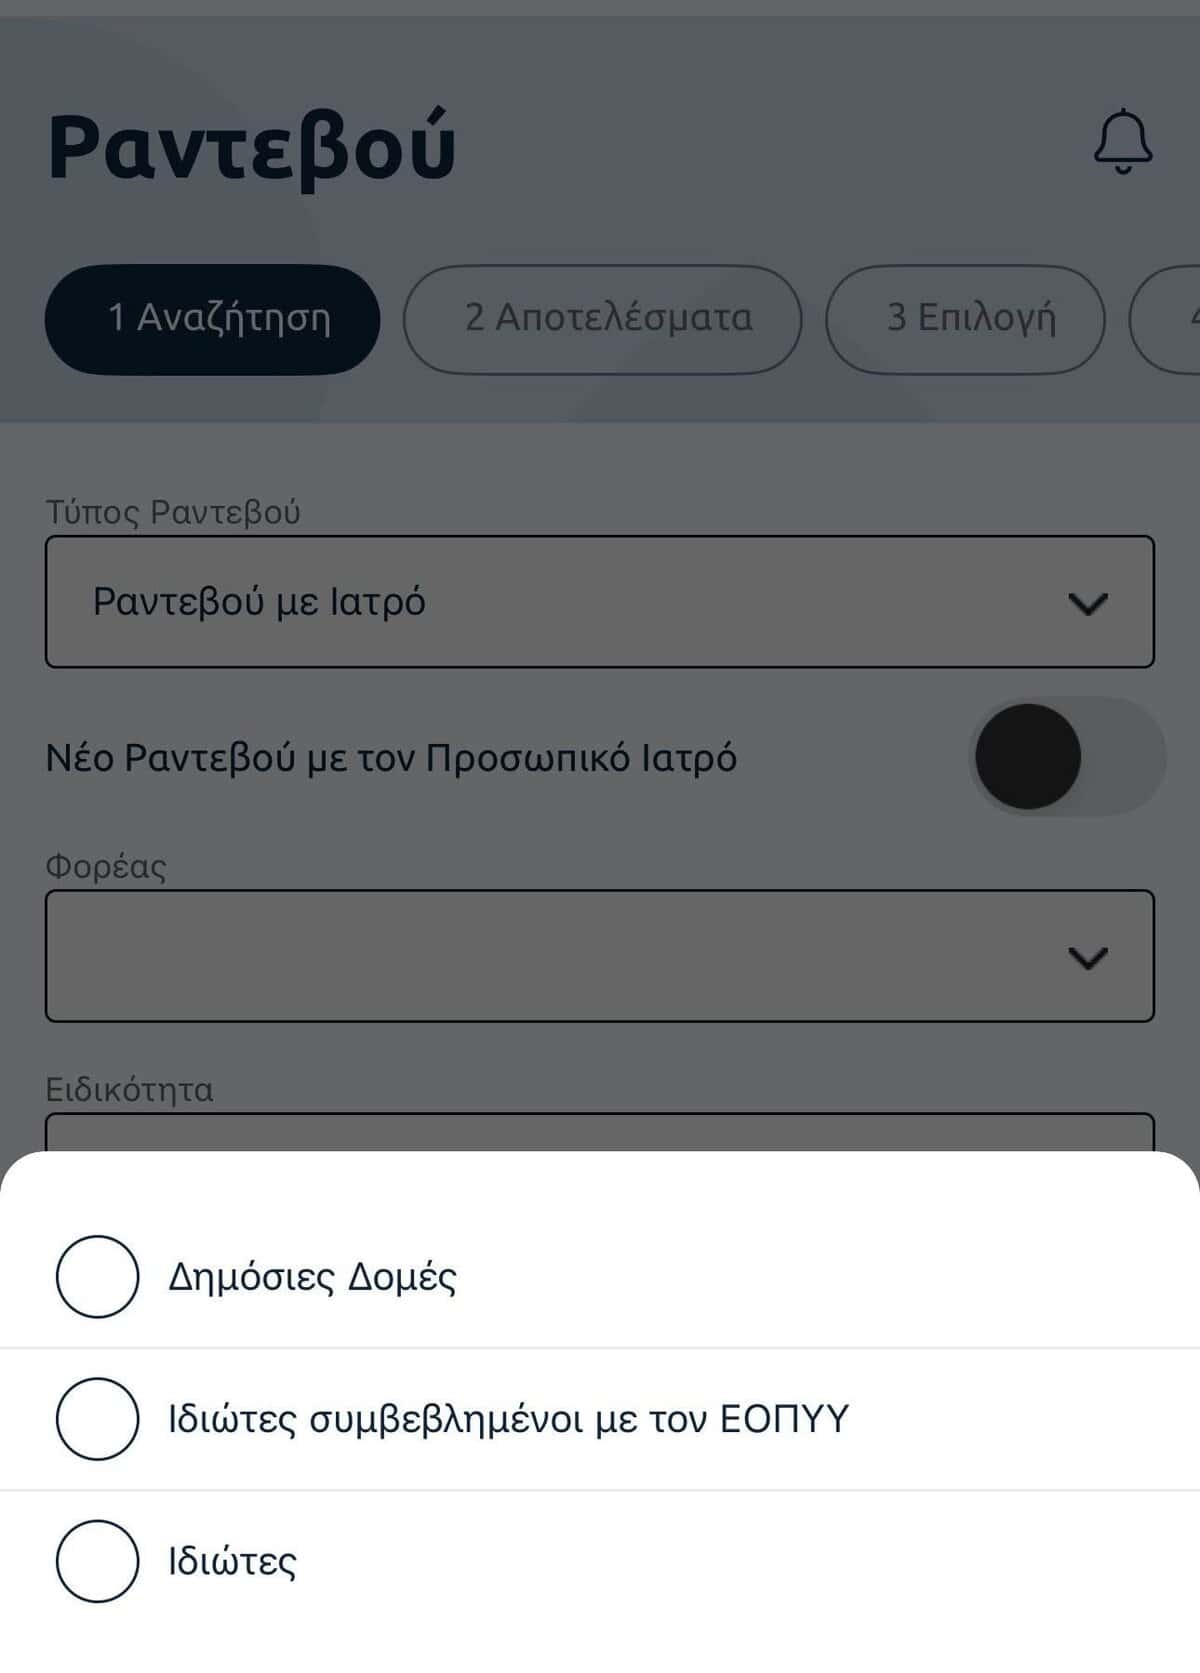Click the chevron arrow in Φορέας box
The width and height of the screenshot is (1200, 1673).
[x=1087, y=957]
